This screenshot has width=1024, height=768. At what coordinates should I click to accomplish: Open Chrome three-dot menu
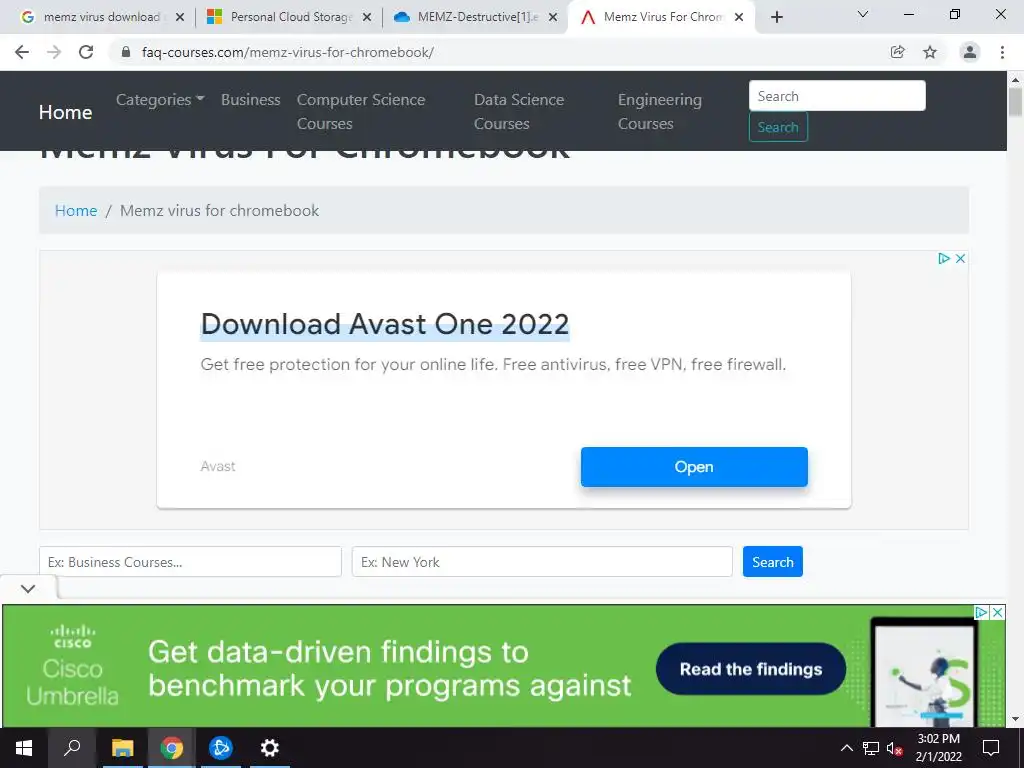(x=1002, y=52)
